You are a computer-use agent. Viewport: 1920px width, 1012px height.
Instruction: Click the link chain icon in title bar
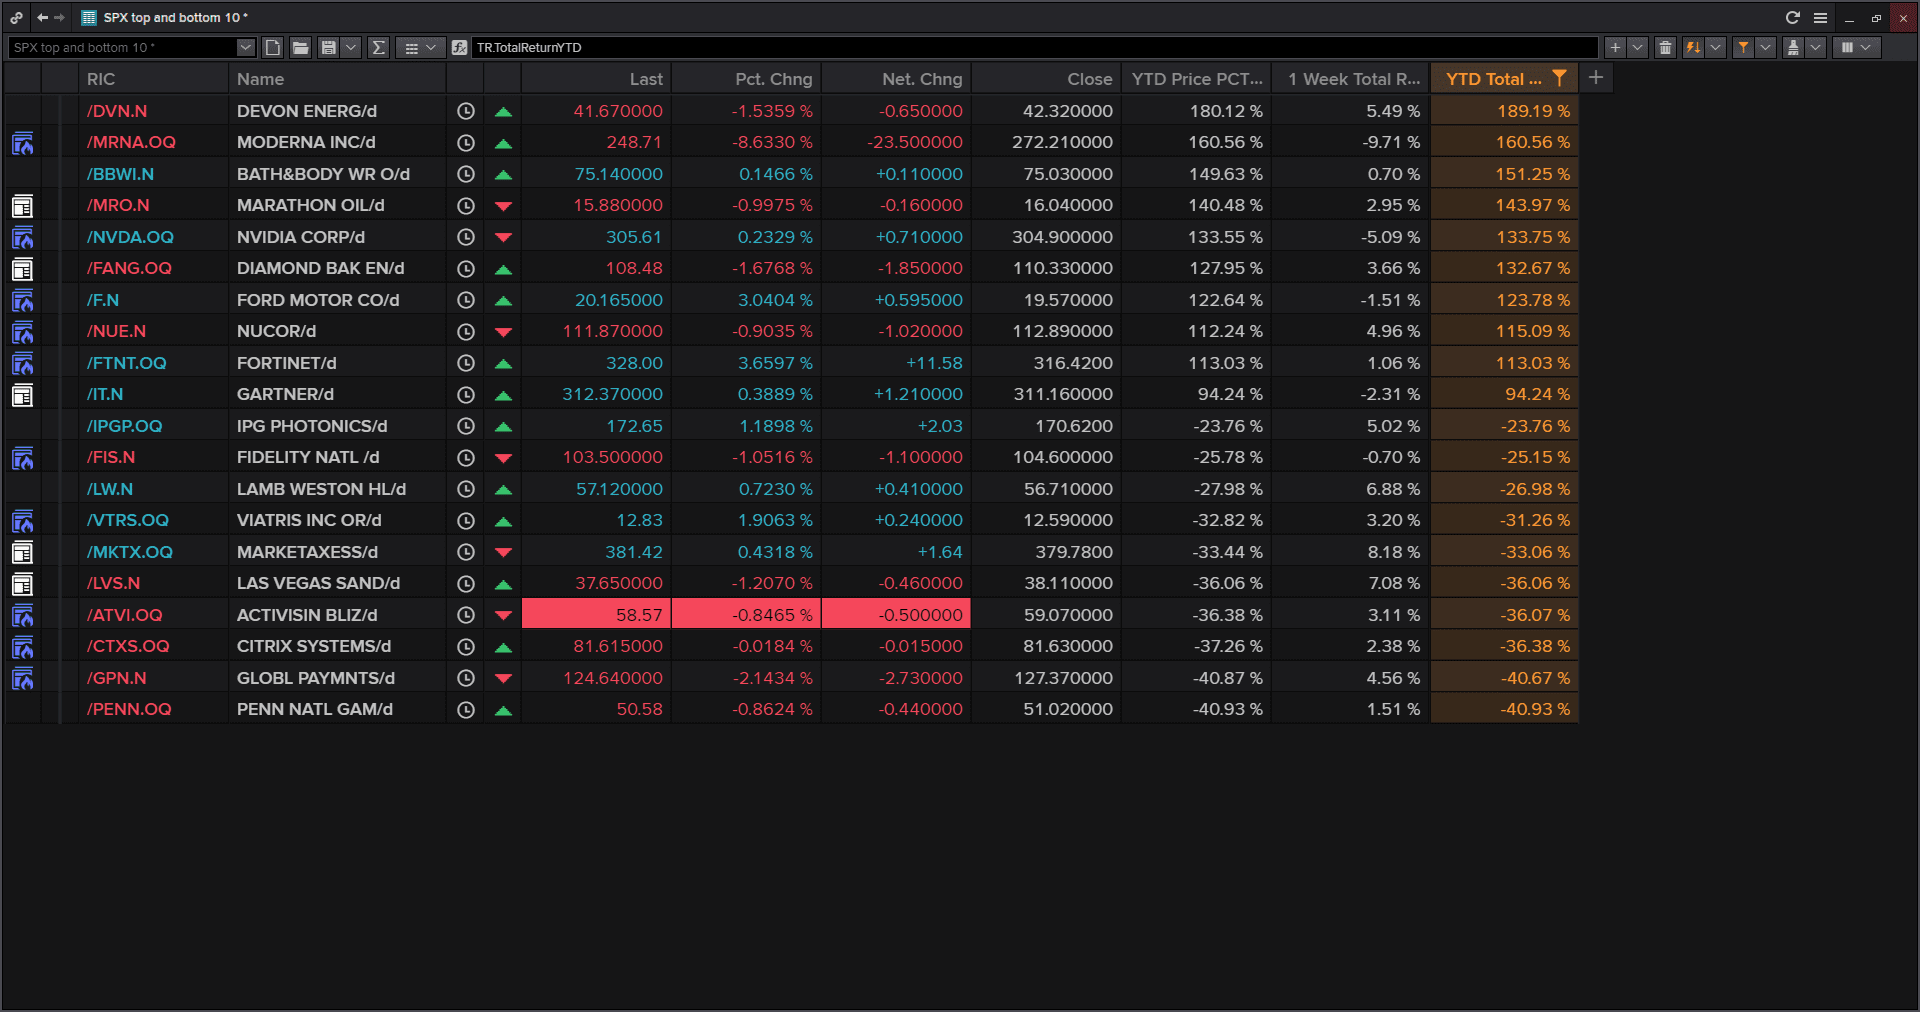[x=16, y=17]
